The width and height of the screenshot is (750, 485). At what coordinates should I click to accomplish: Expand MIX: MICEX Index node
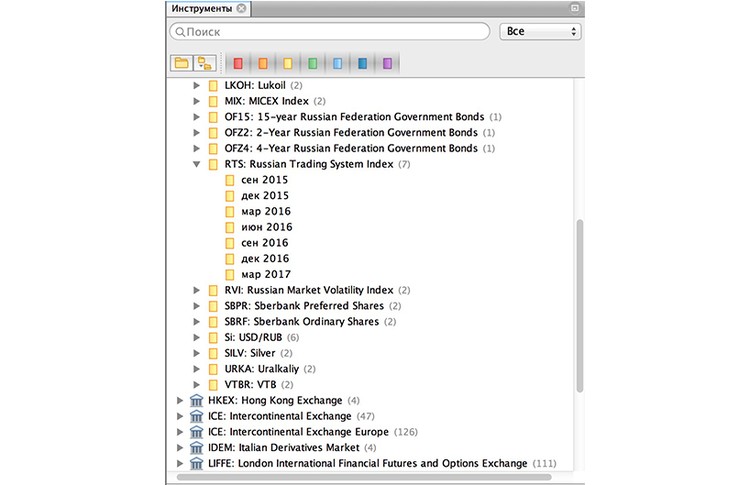196,101
